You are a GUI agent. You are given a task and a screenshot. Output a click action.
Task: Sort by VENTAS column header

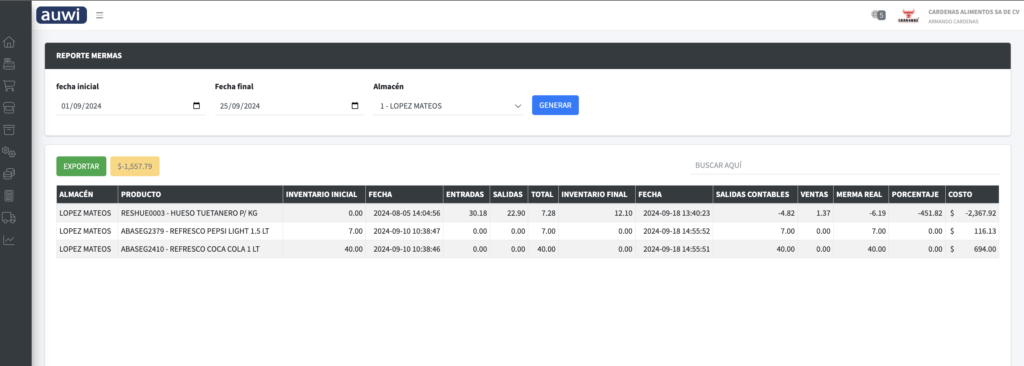click(x=814, y=194)
